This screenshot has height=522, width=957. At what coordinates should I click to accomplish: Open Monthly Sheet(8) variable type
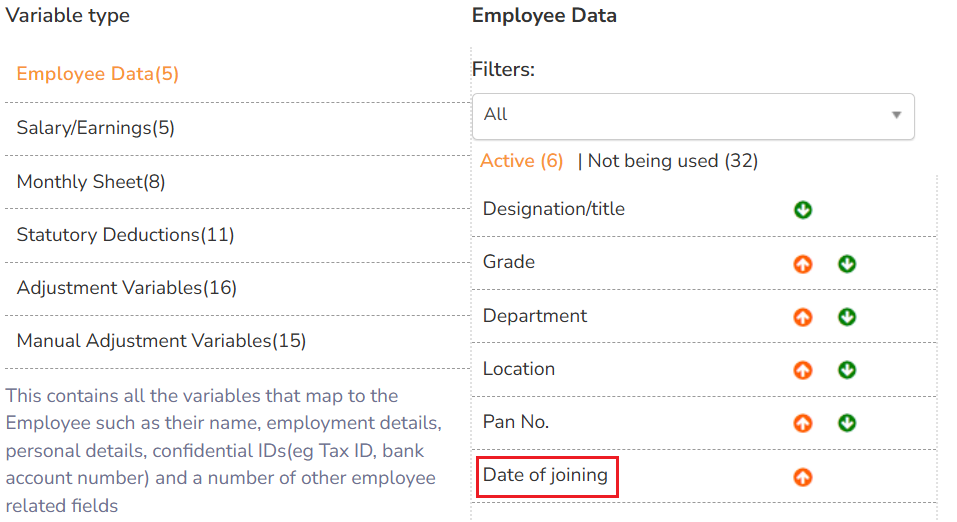(91, 182)
